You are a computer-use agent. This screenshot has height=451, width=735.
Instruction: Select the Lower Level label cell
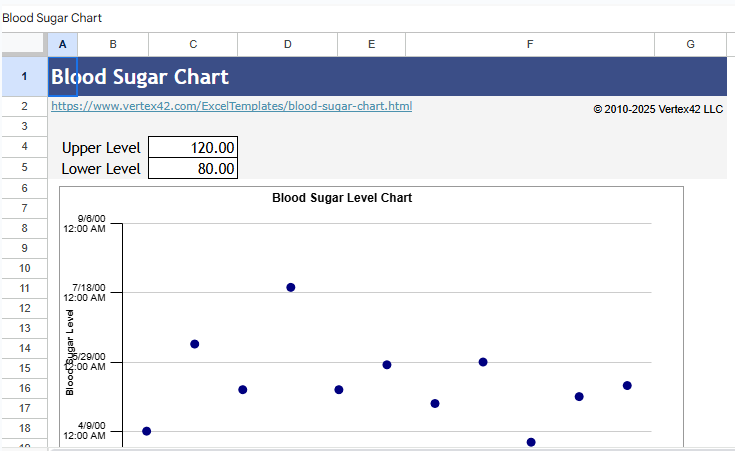point(101,169)
